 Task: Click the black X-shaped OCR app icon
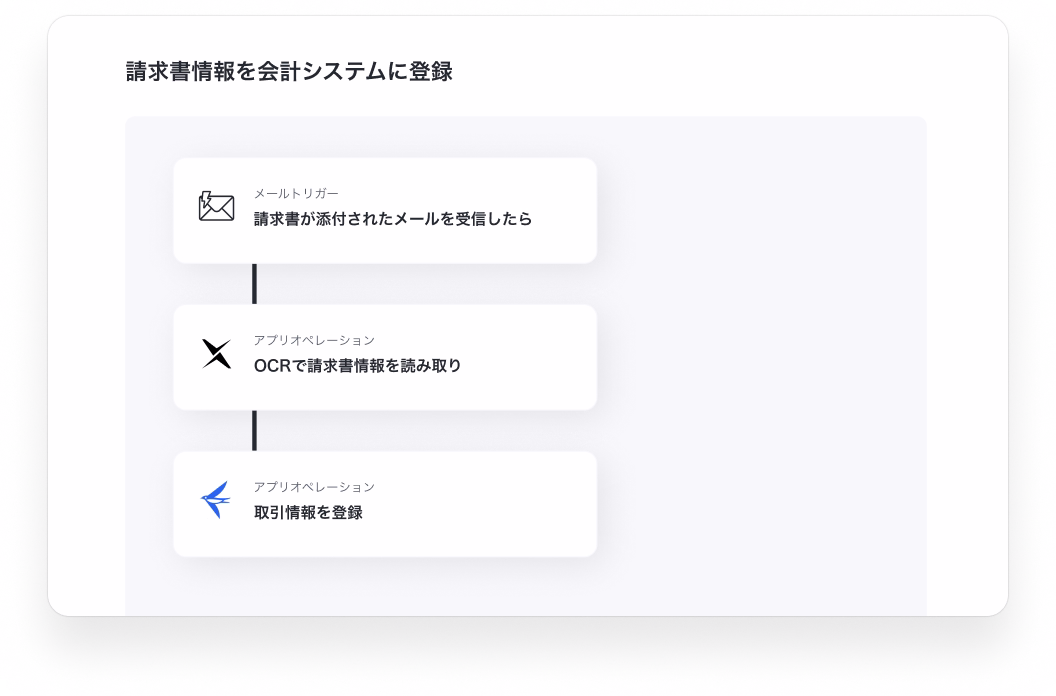coord(216,354)
